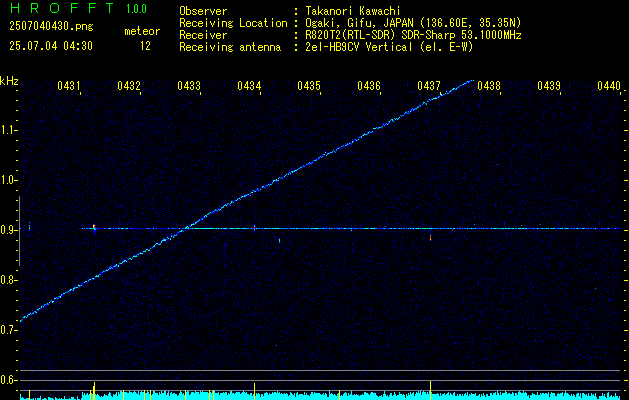Click the 0437 time axis label
Viewport: 629px width, 400px height.
tap(429, 85)
